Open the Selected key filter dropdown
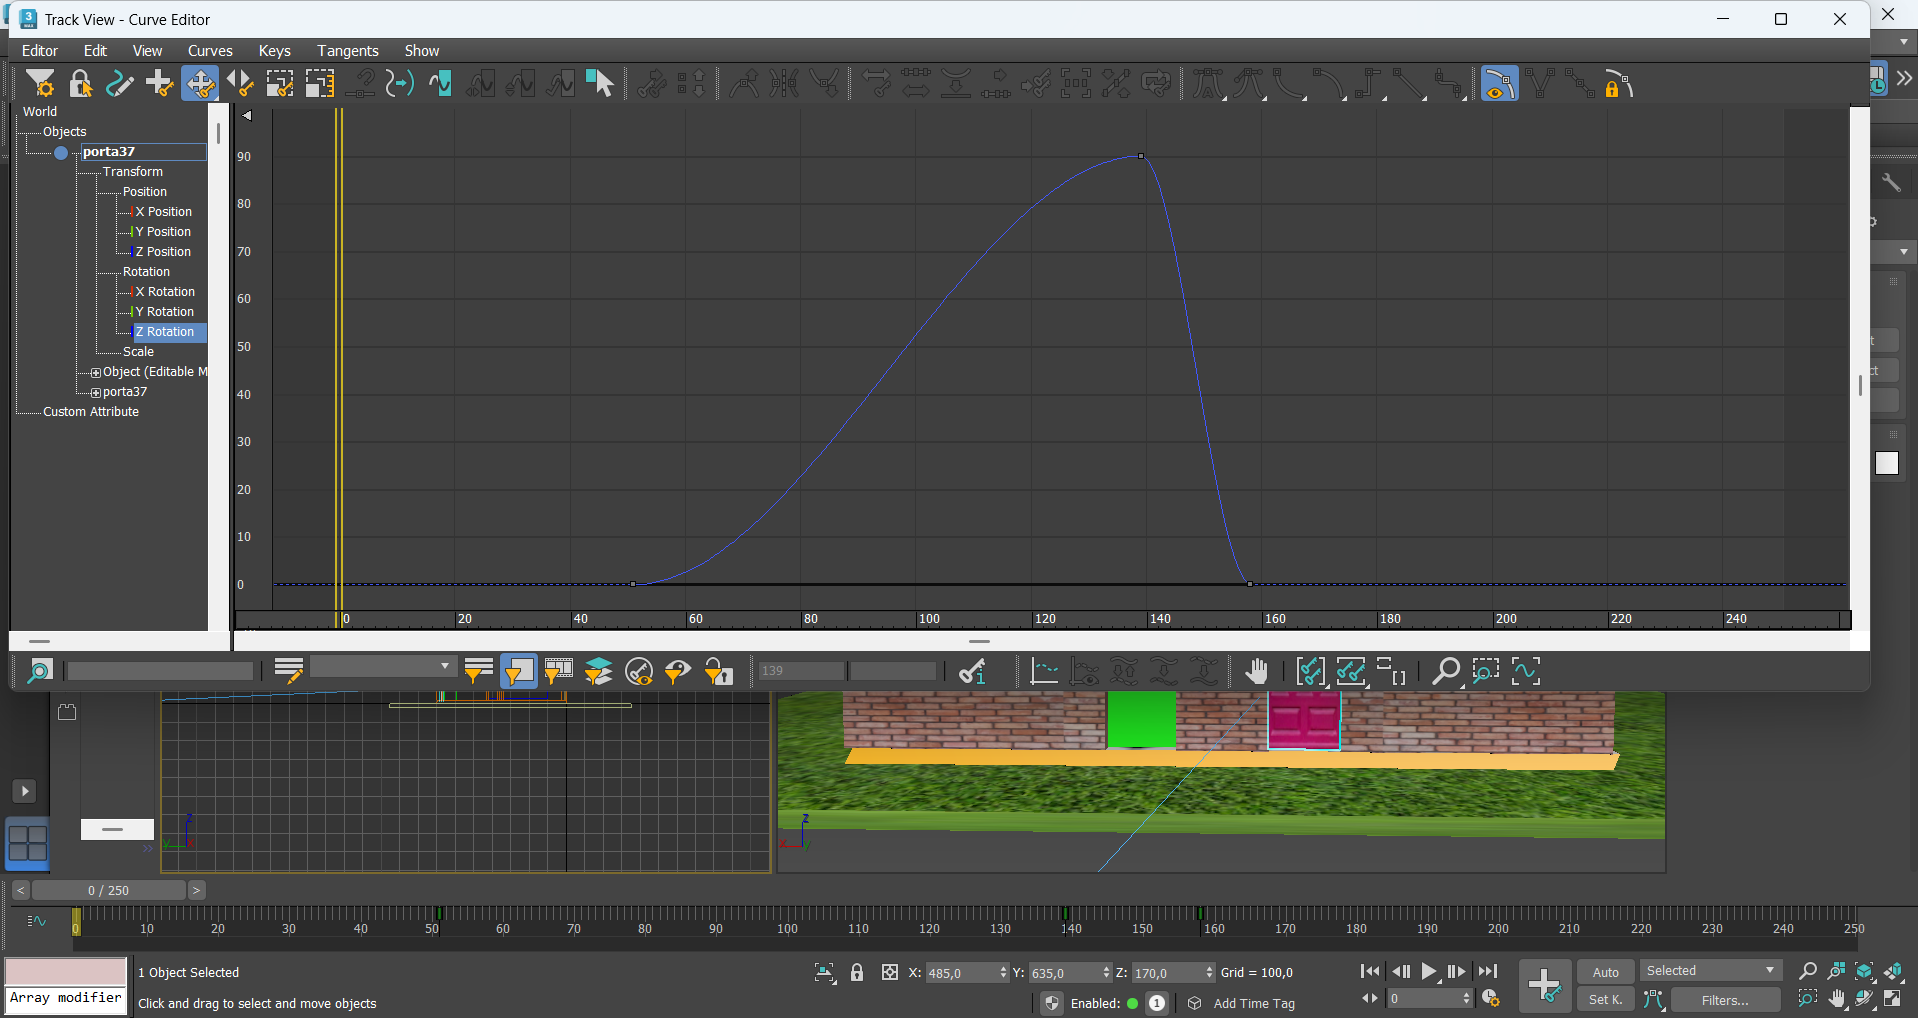This screenshot has width=1918, height=1018. tap(1711, 971)
